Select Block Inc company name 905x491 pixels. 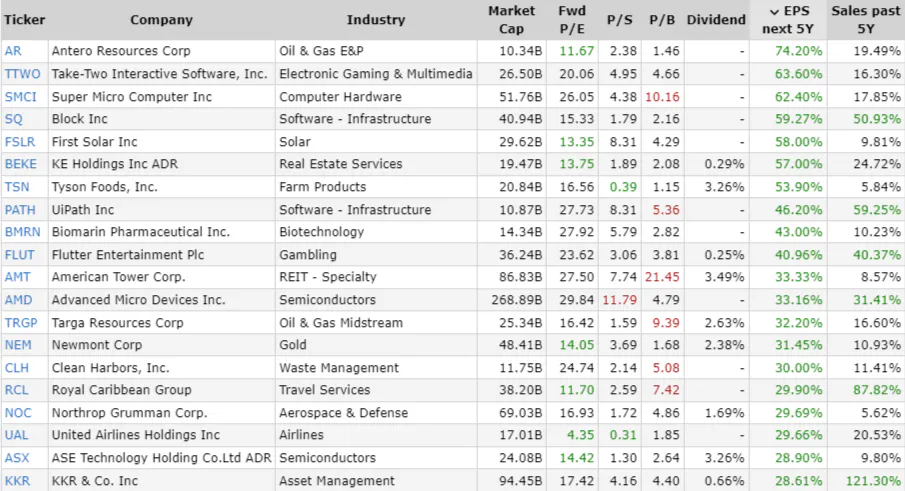pos(80,119)
